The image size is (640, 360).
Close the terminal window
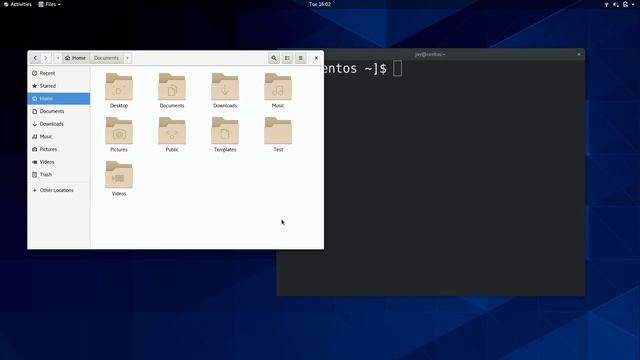(579, 54)
